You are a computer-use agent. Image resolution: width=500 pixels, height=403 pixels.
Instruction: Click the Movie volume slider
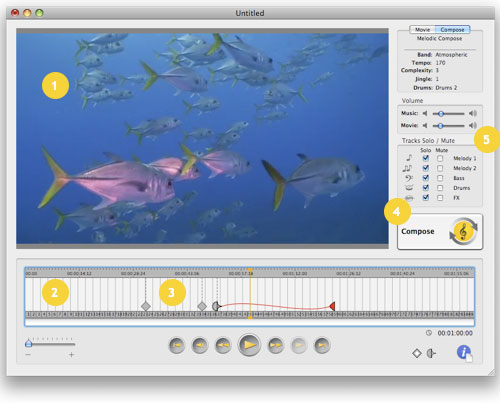448,126
